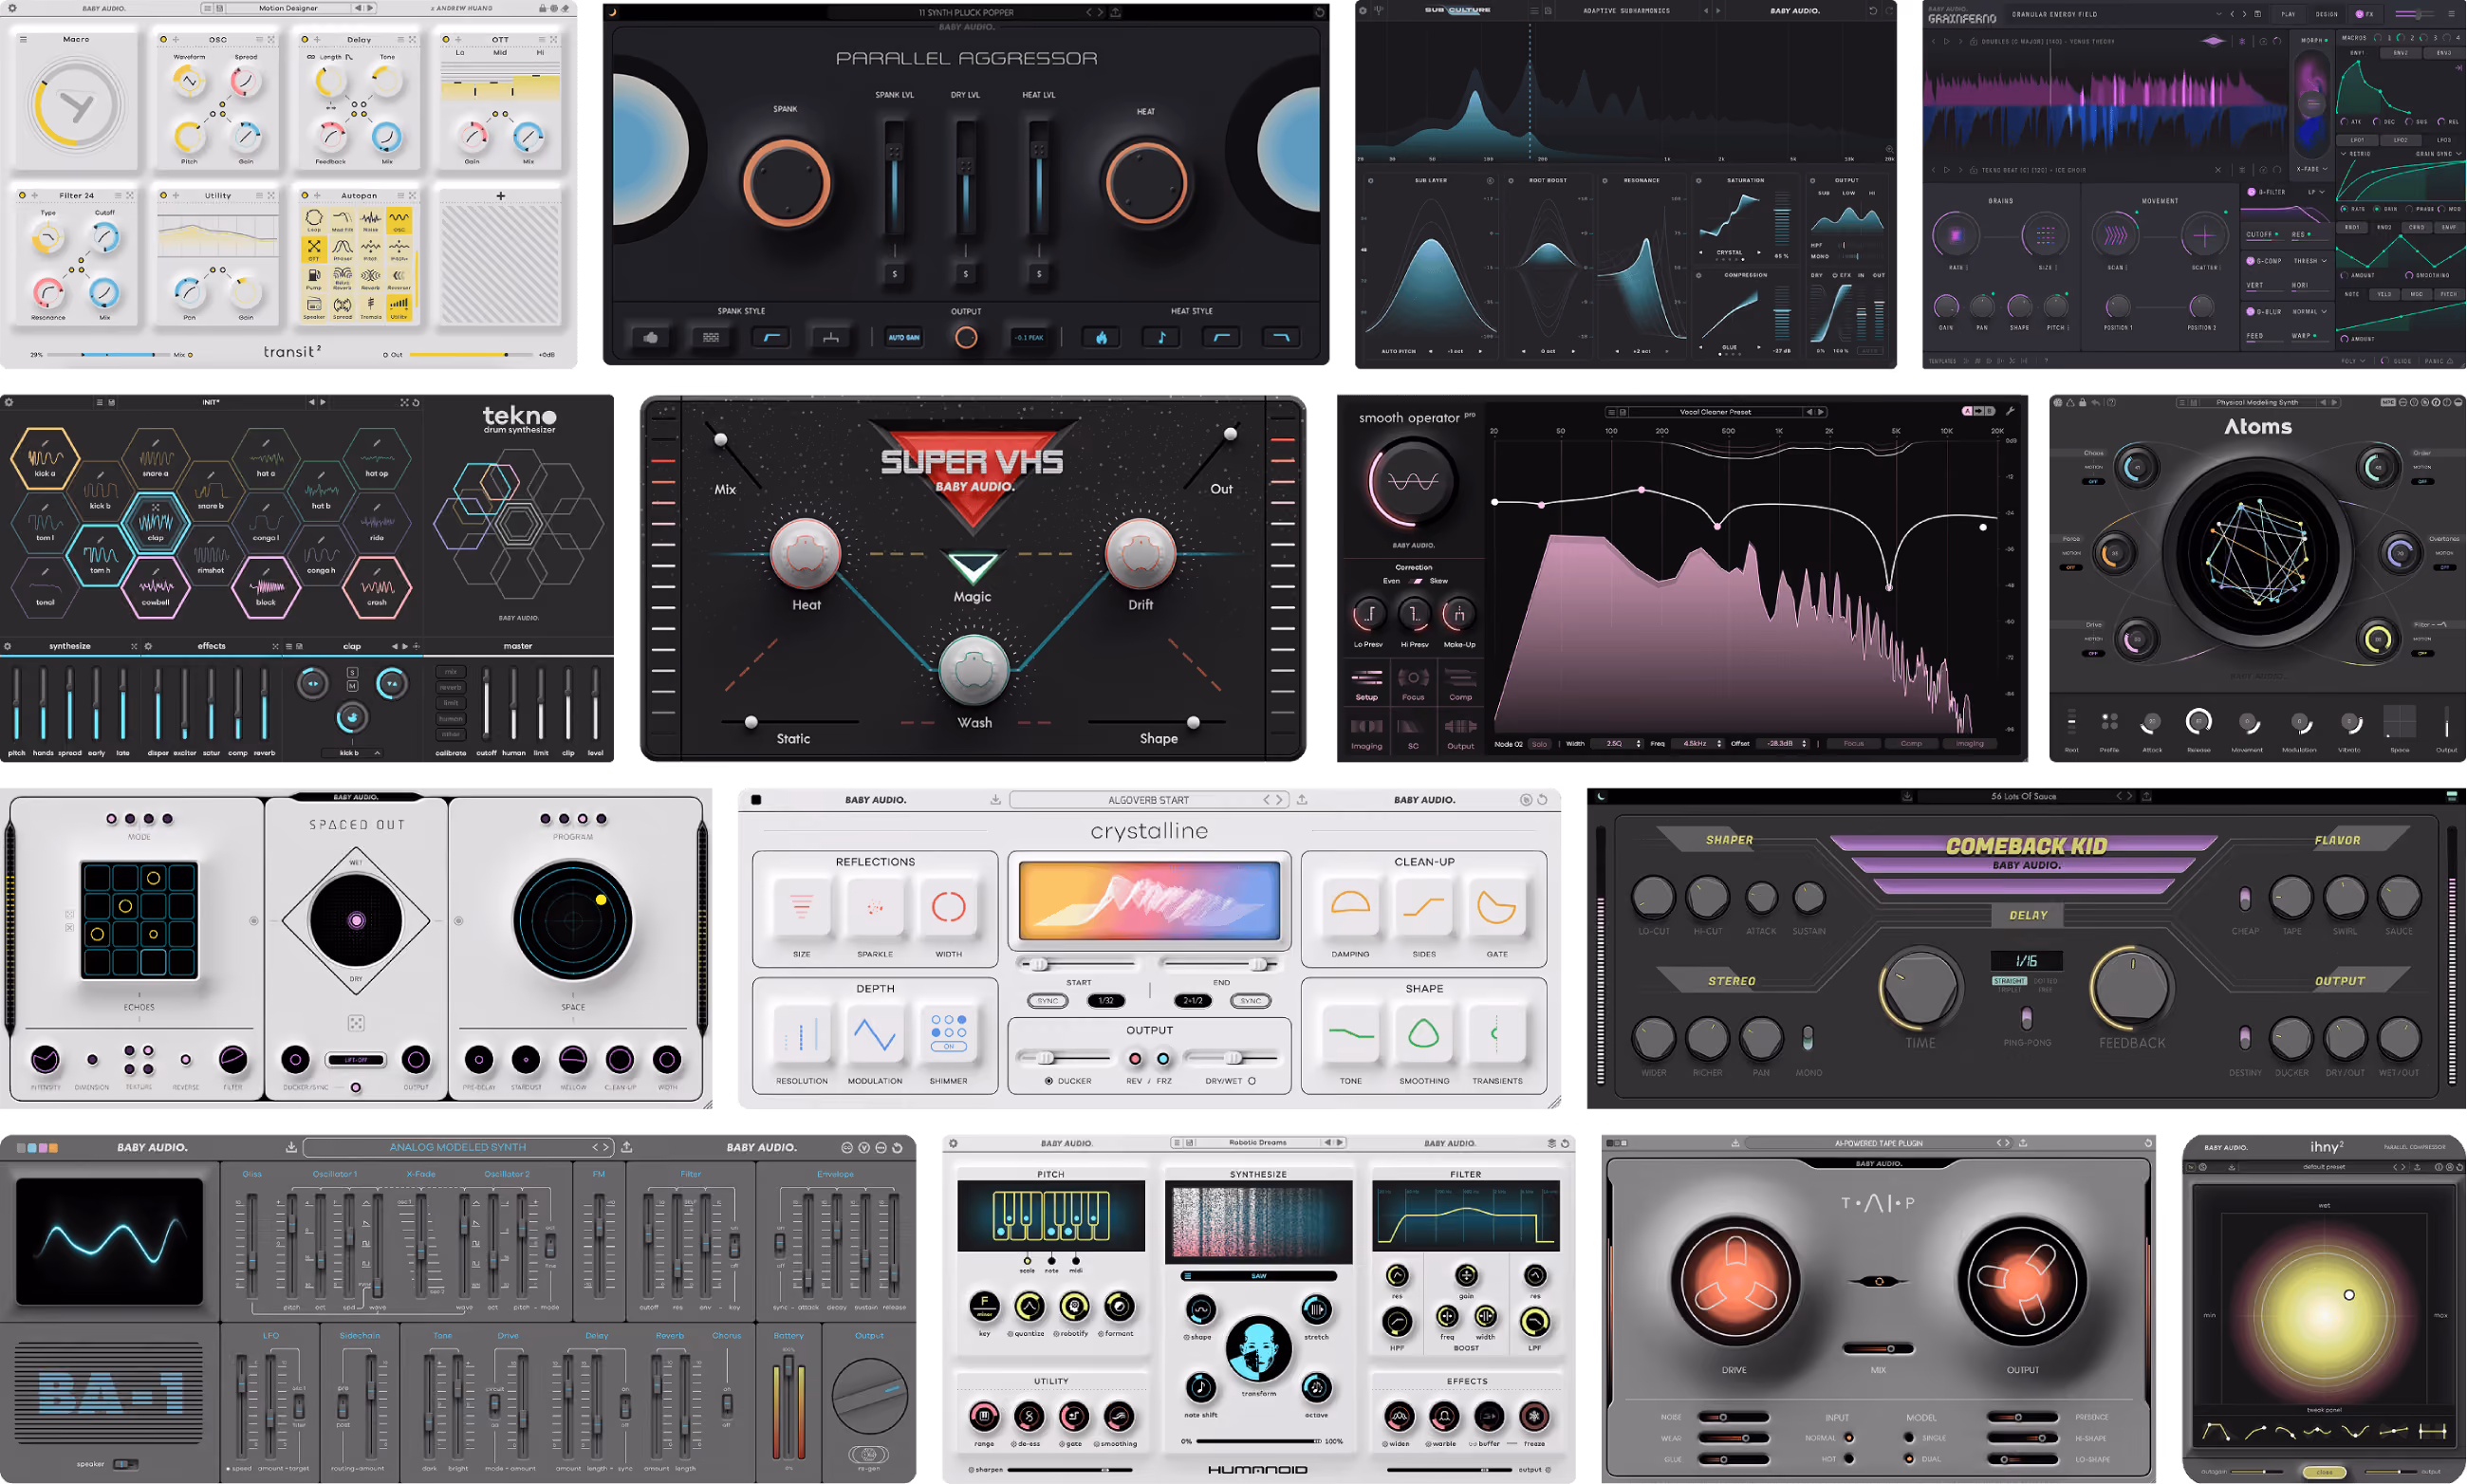Open the synthesize tab in Tekno
Image resolution: width=2467 pixels, height=1484 pixels.
[x=70, y=646]
